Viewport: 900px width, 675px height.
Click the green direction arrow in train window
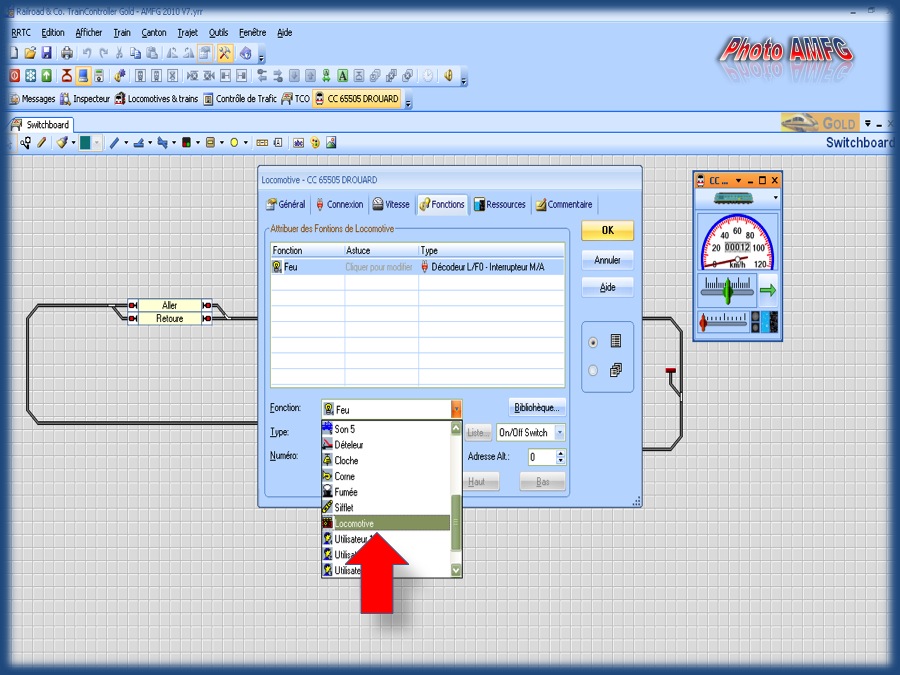767,290
